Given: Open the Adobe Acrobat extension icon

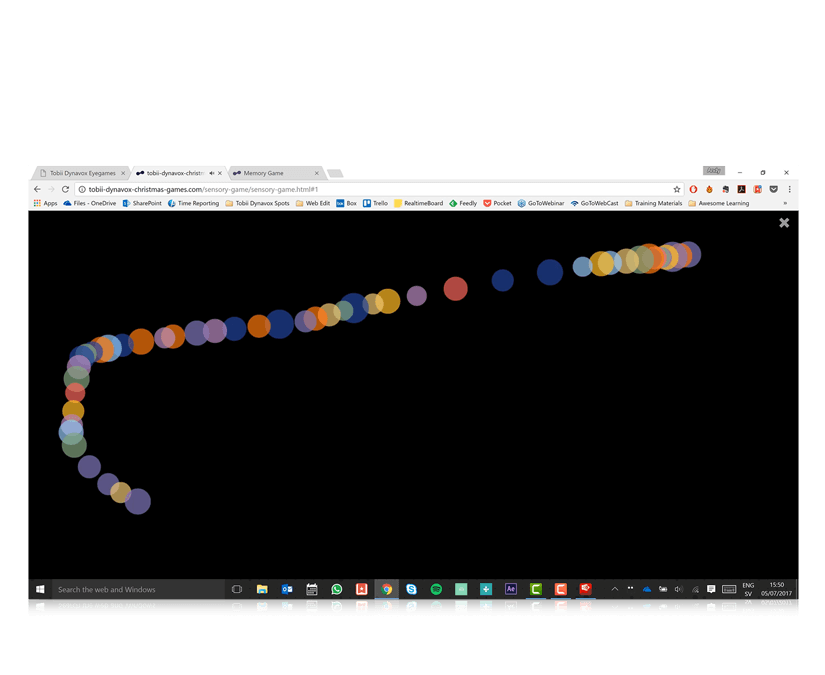Looking at the screenshot, I should [x=741, y=189].
